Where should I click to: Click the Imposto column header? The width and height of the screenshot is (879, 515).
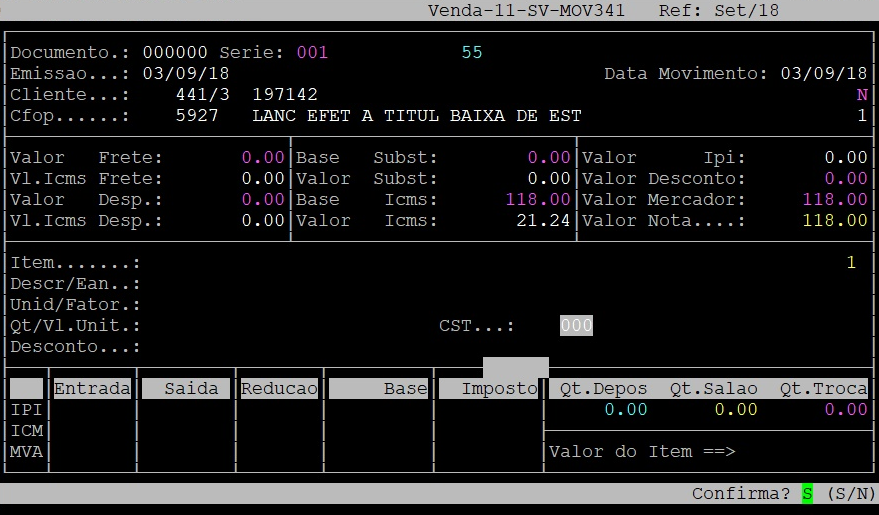(490, 389)
